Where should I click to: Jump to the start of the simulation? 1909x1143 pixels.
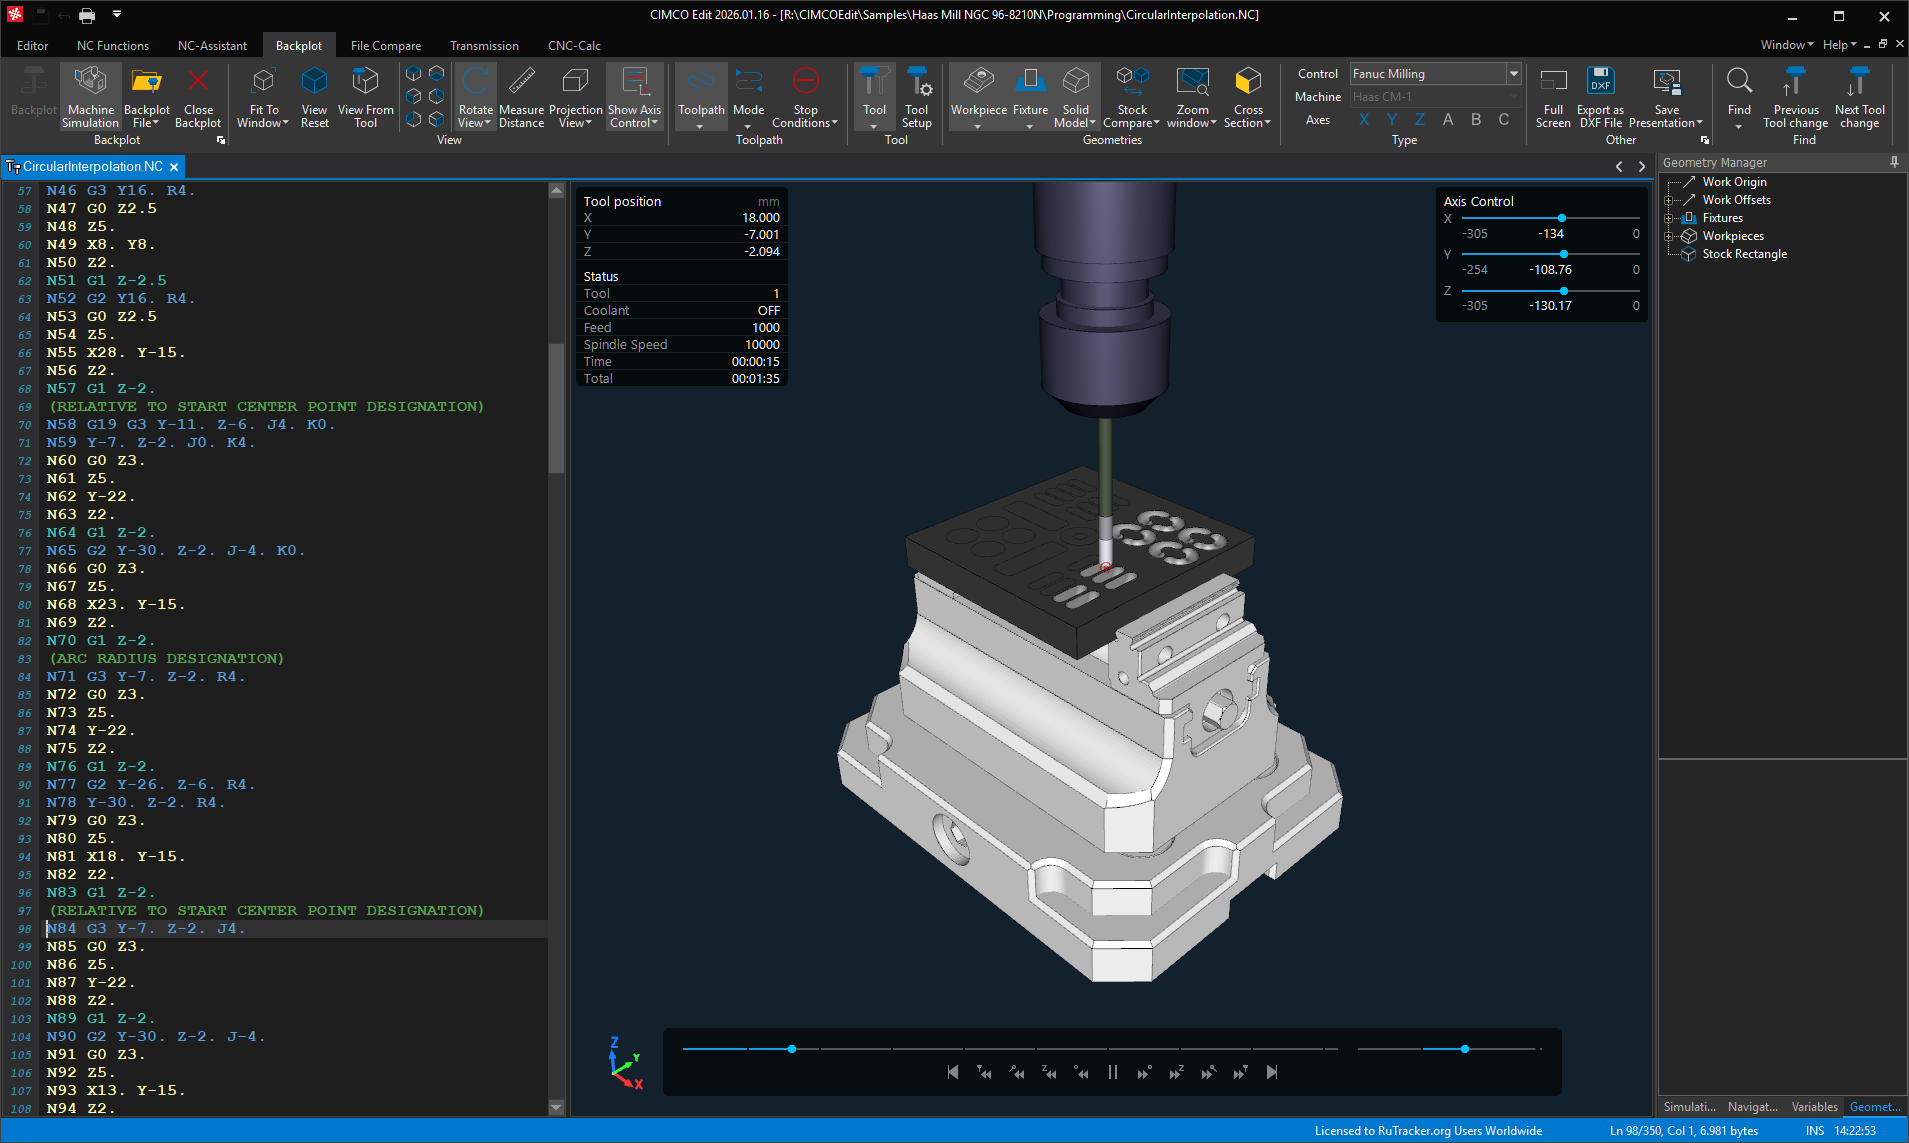click(x=952, y=1072)
